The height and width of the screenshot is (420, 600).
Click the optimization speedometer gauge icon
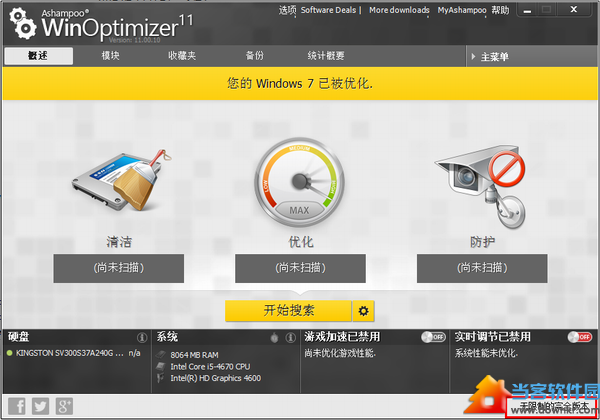point(300,182)
